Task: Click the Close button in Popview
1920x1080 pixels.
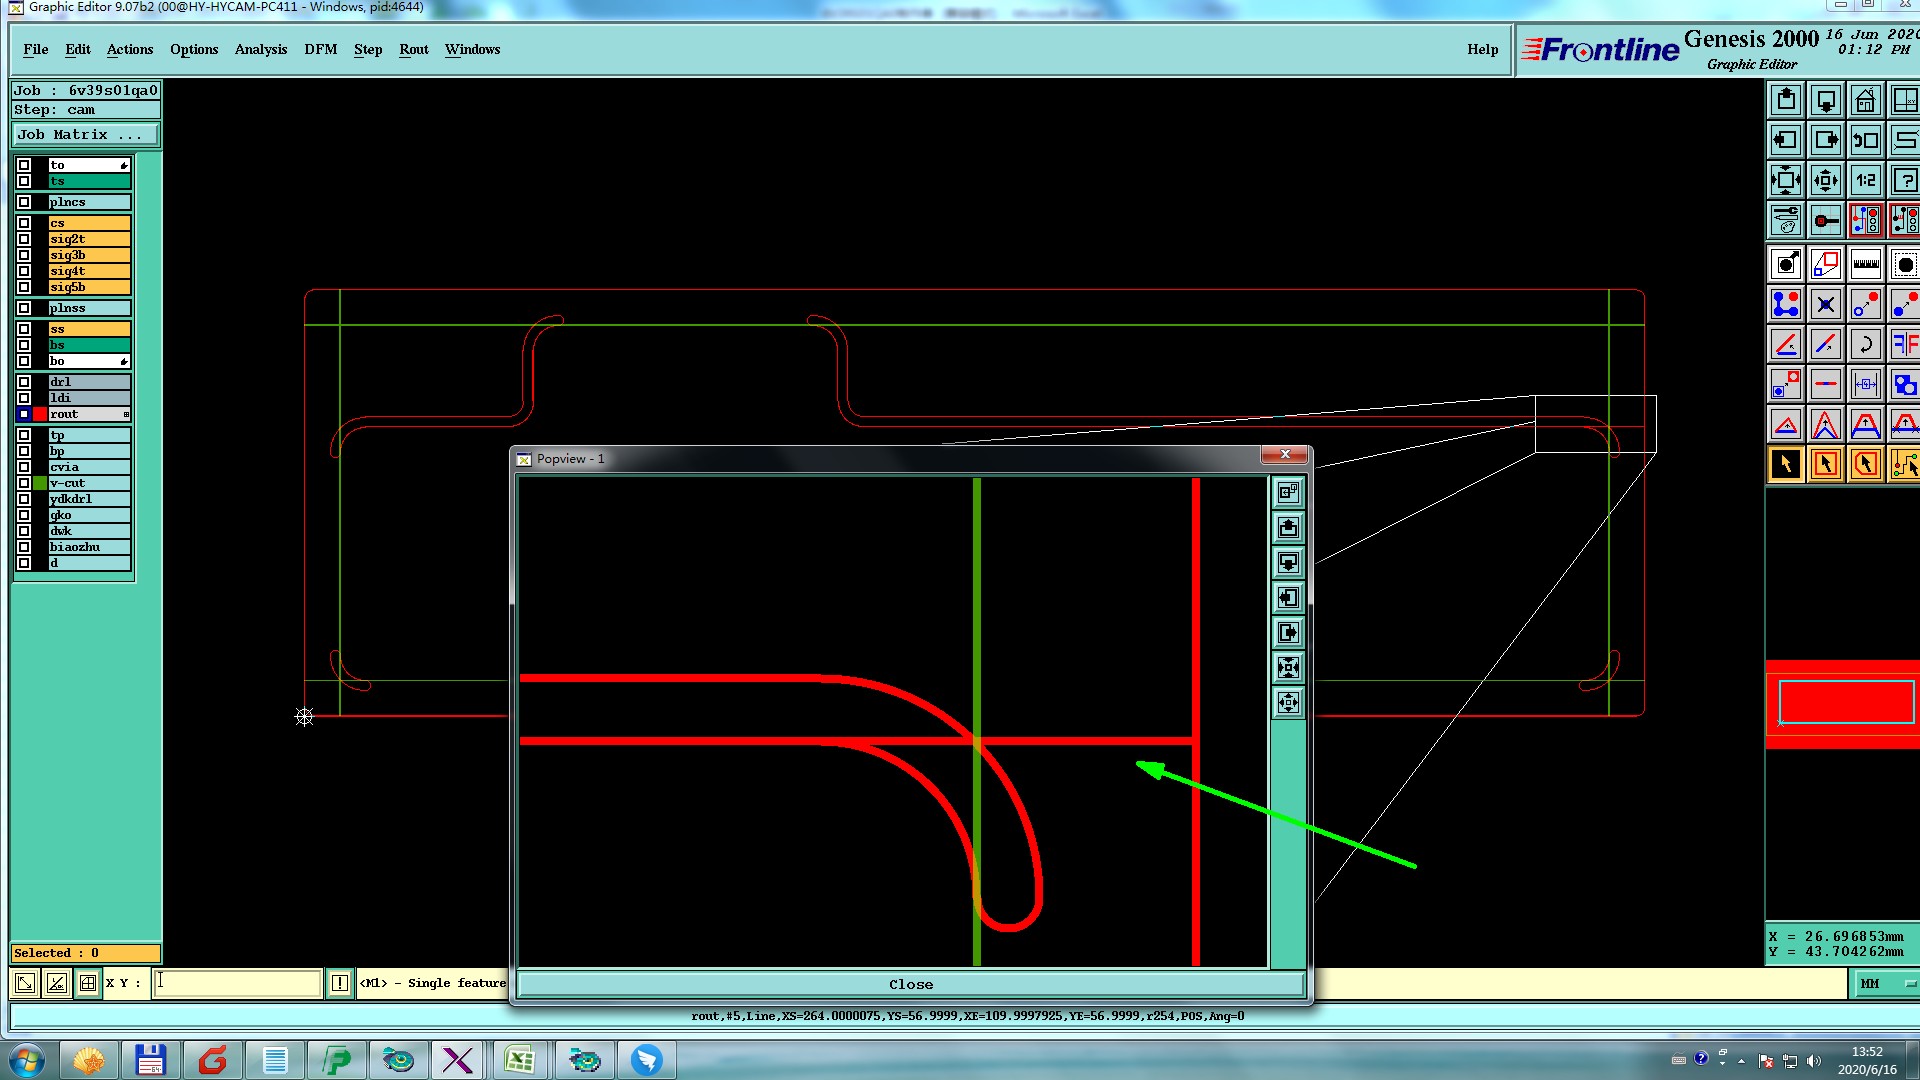Action: pos(910,984)
